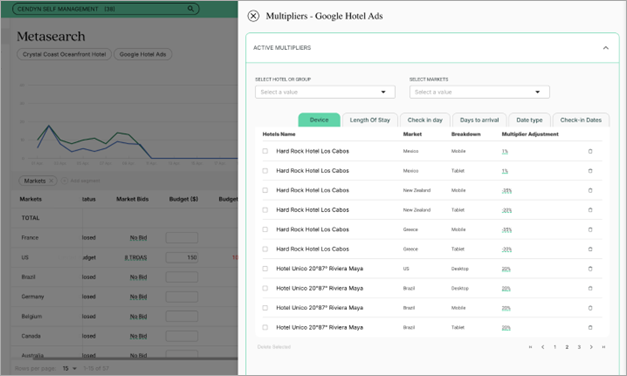This screenshot has height=376, width=627.
Task: Delete the Greece Tablet multiplier row
Action: [590, 249]
